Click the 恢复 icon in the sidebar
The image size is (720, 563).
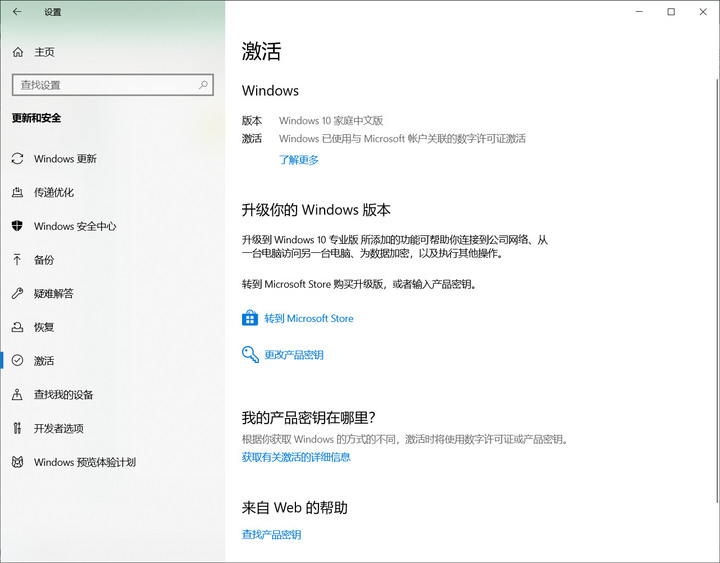pos(17,327)
